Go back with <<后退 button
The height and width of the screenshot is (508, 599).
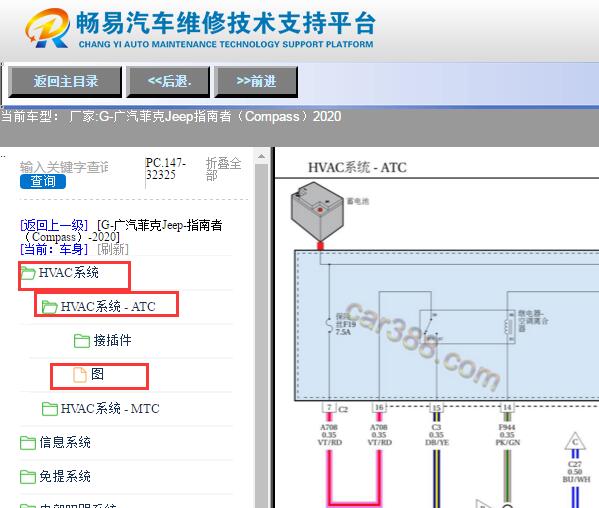click(168, 81)
